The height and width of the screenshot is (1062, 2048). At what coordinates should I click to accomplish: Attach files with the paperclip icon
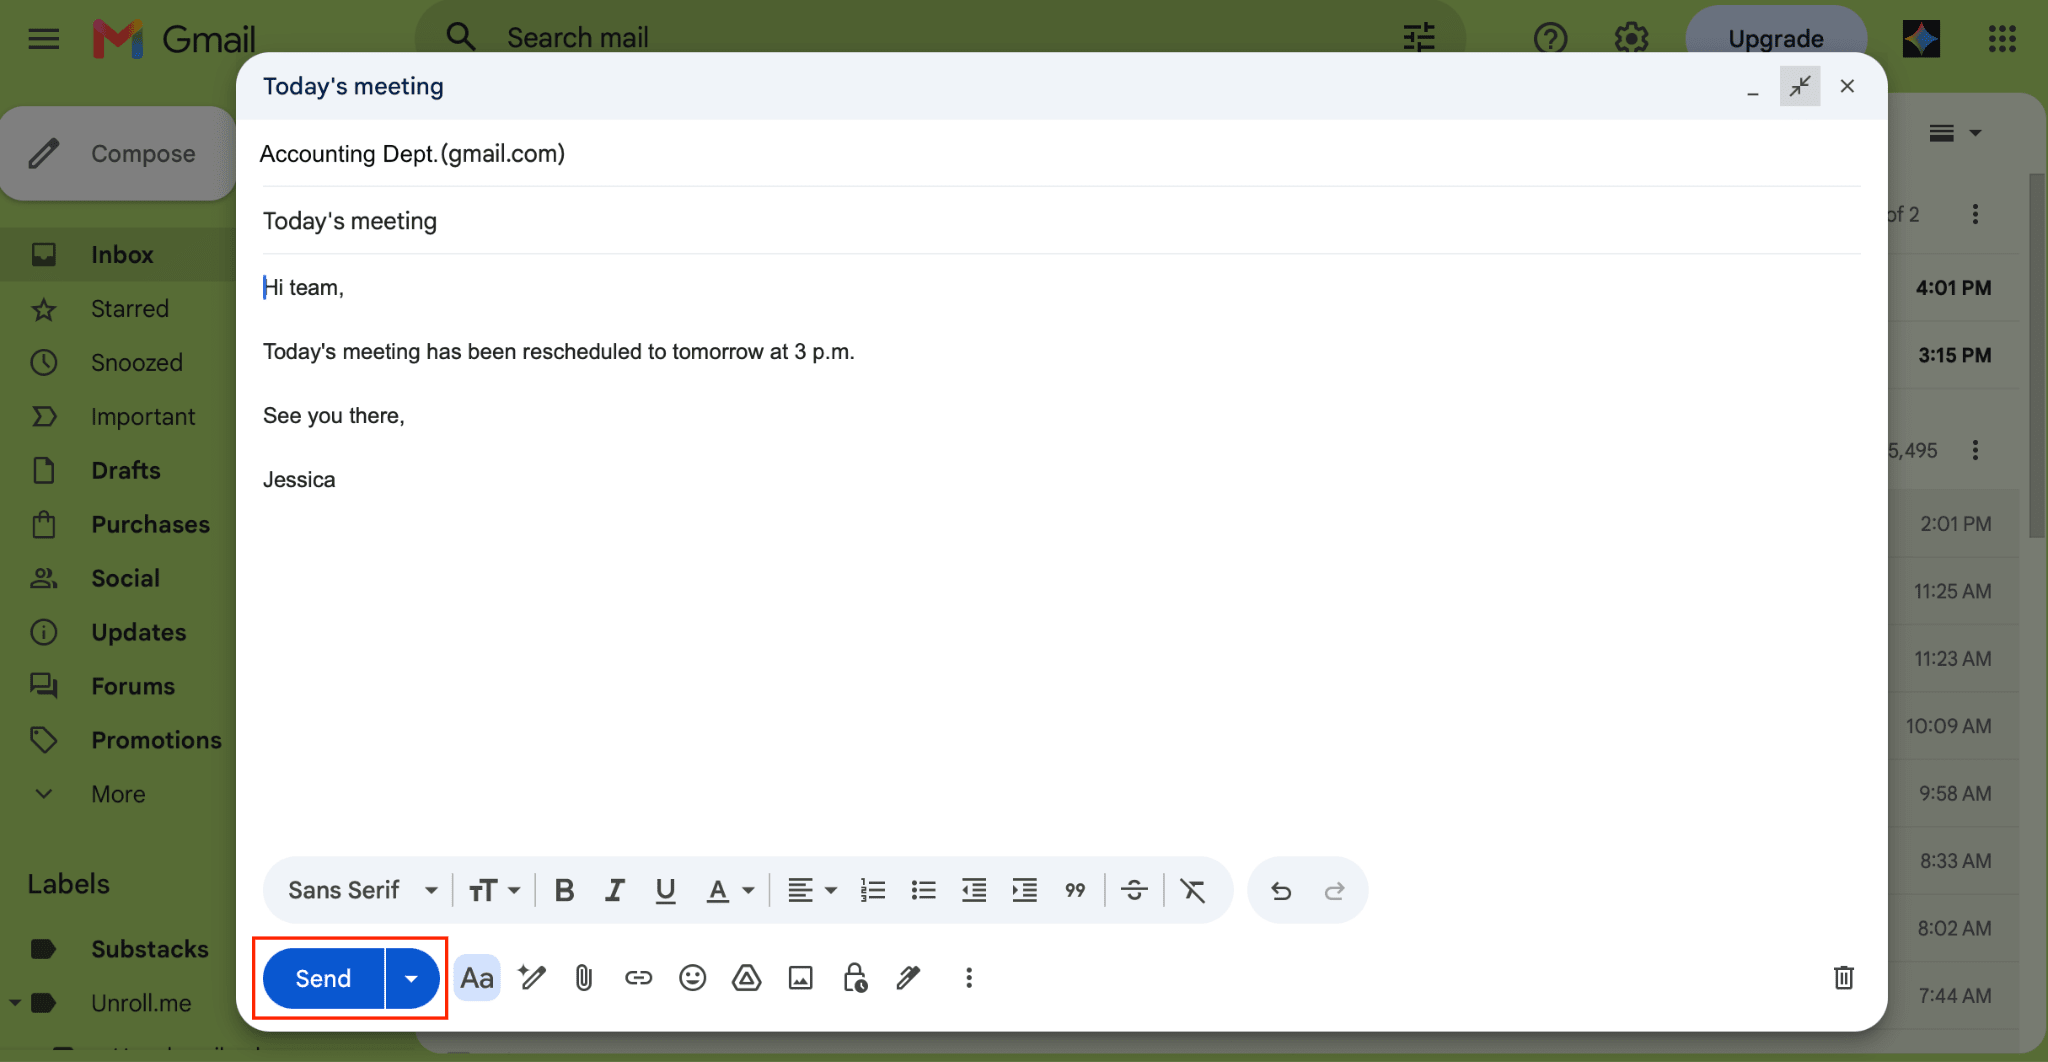pyautogui.click(x=584, y=978)
